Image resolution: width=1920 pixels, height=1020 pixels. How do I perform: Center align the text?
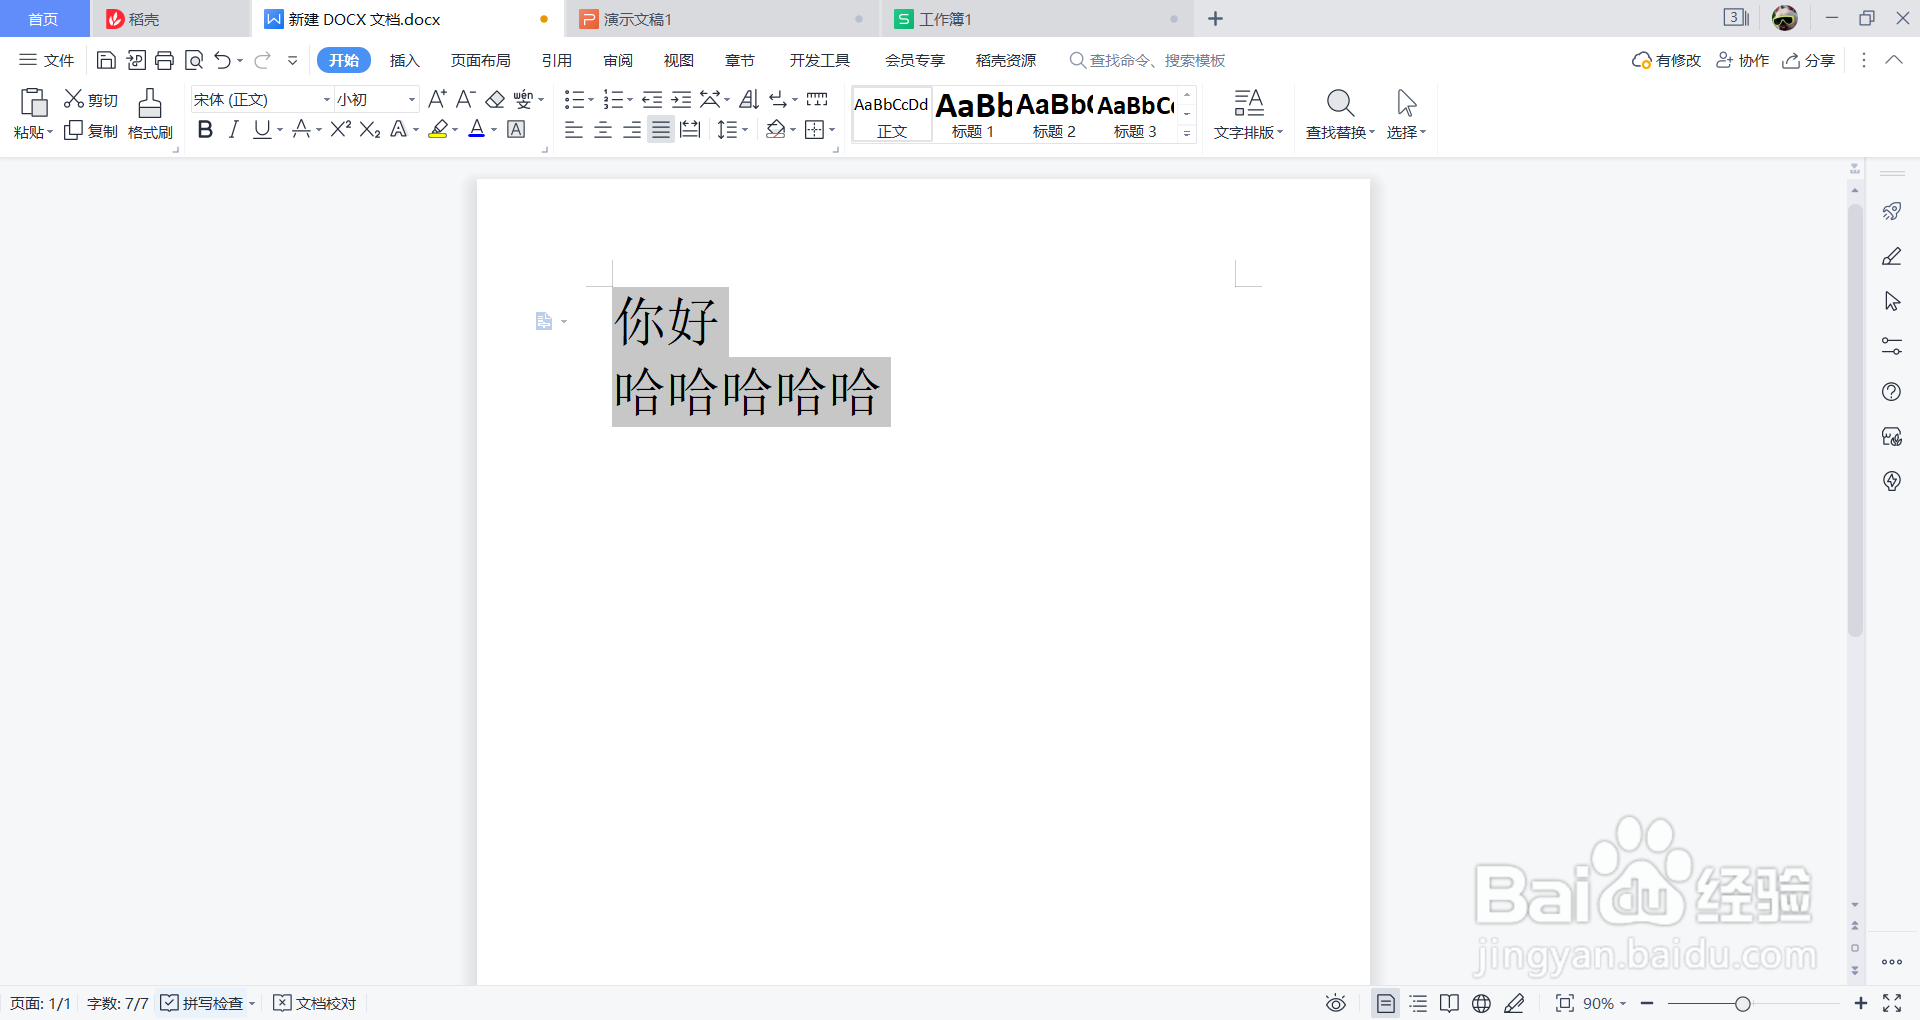[x=603, y=129]
